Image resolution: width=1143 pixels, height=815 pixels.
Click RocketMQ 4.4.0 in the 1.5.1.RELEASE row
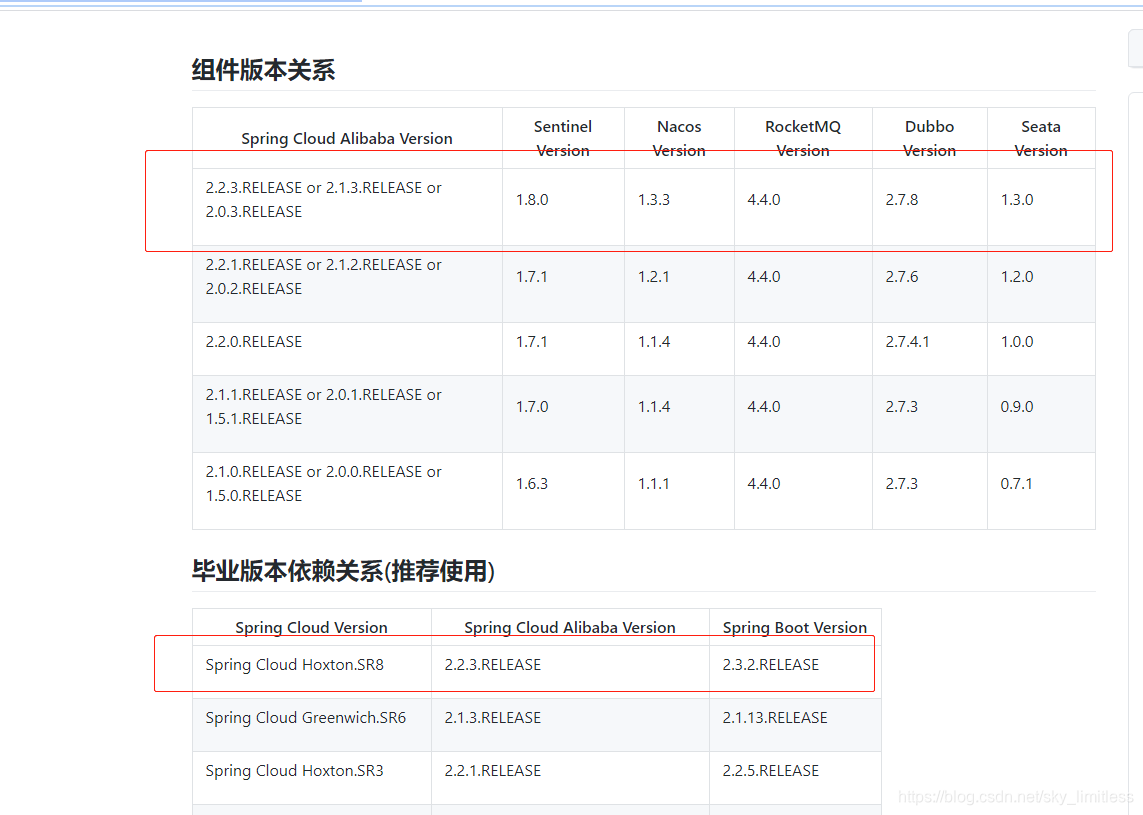coord(764,407)
